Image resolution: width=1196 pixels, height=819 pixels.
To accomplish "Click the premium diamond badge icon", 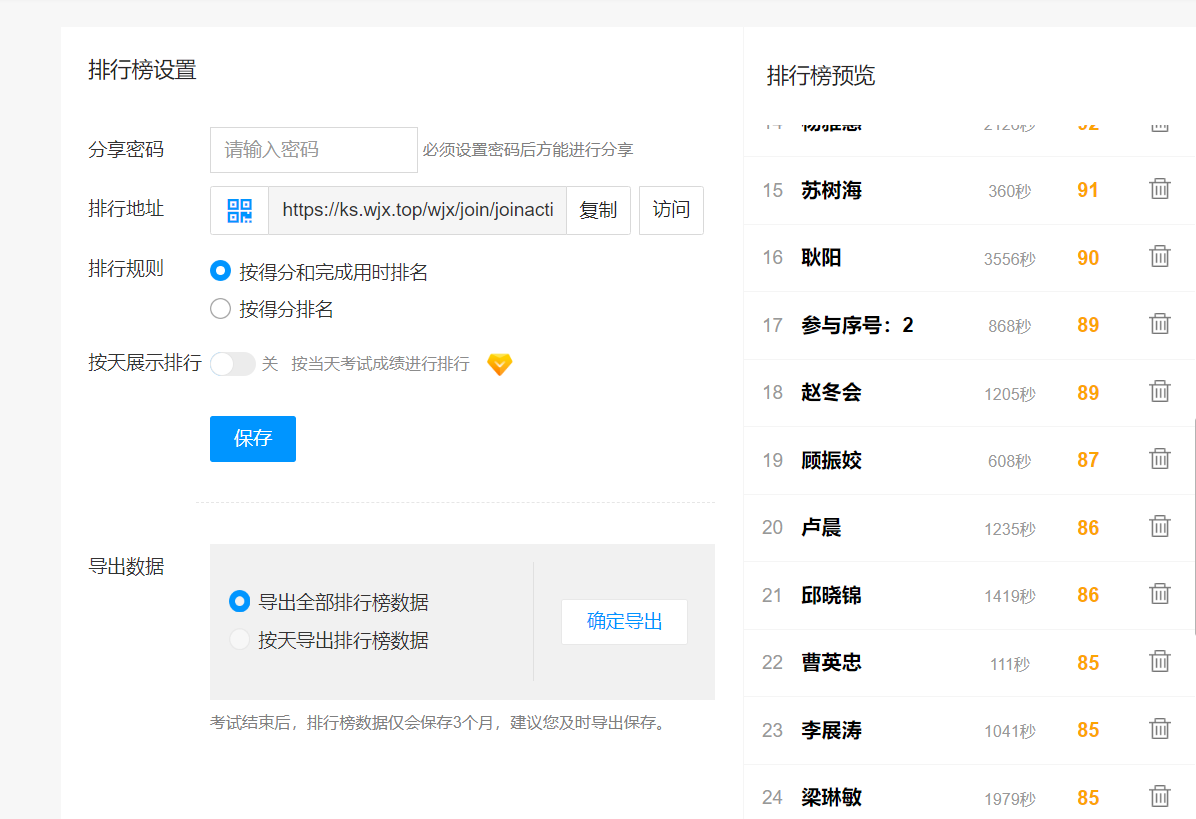I will (x=499, y=364).
